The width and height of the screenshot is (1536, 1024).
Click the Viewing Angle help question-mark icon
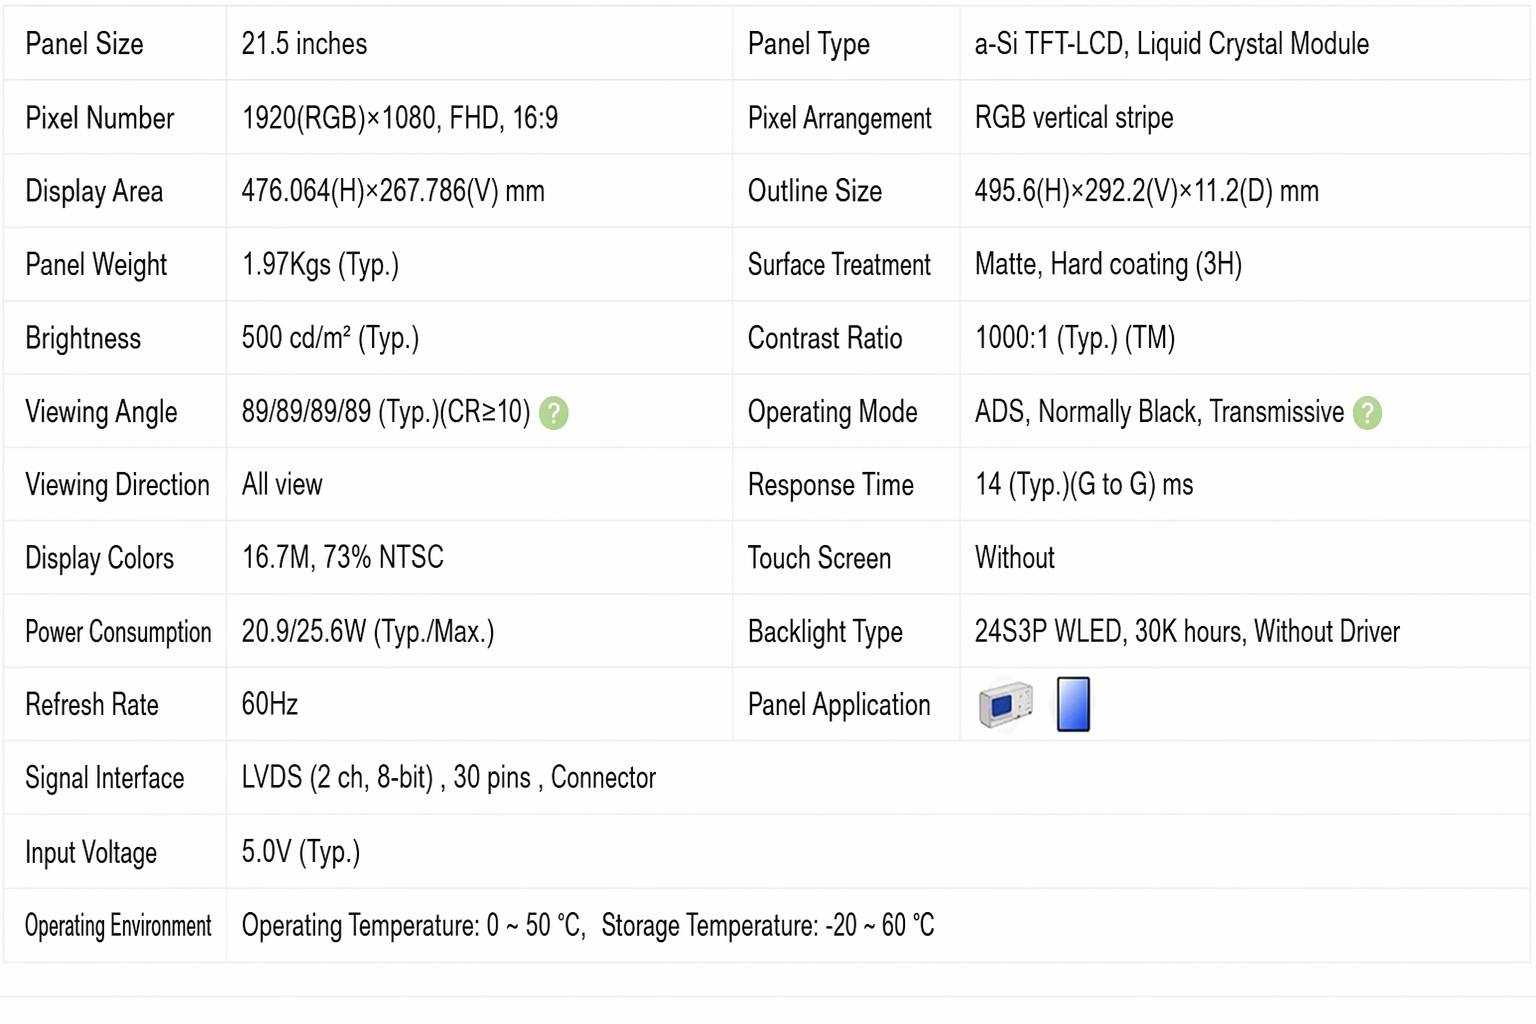(553, 413)
